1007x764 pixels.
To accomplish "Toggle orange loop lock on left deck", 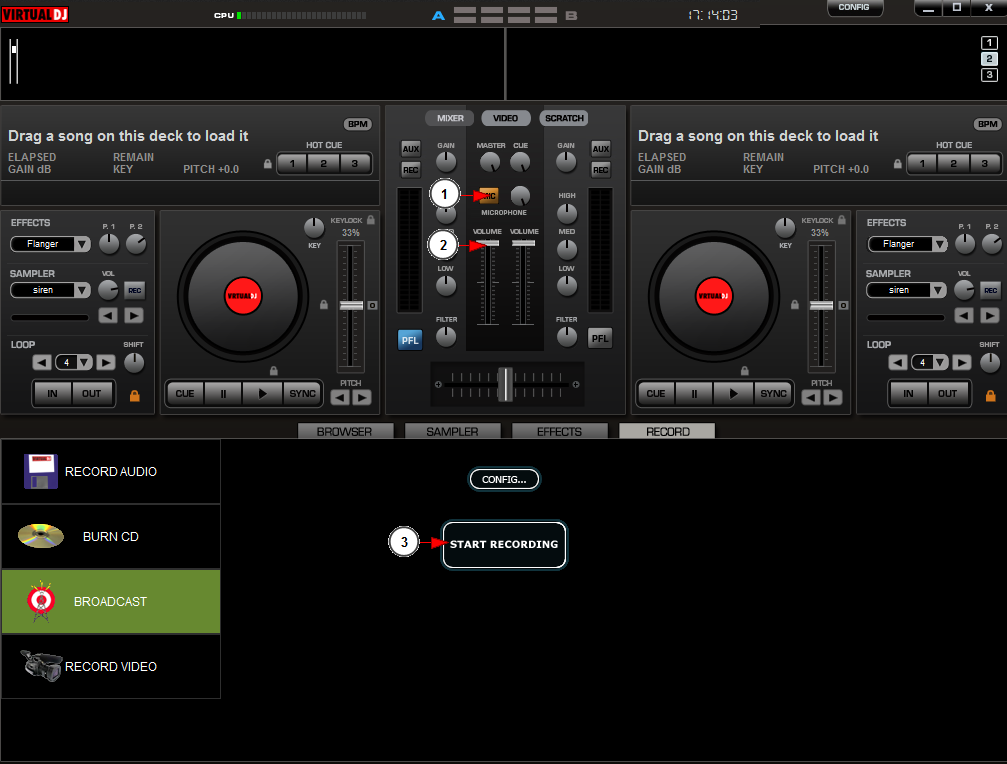I will (135, 395).
